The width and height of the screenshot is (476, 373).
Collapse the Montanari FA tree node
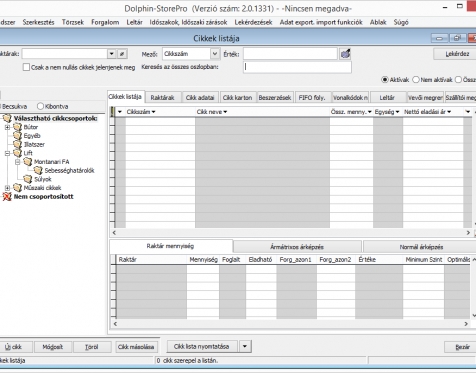tap(18, 162)
